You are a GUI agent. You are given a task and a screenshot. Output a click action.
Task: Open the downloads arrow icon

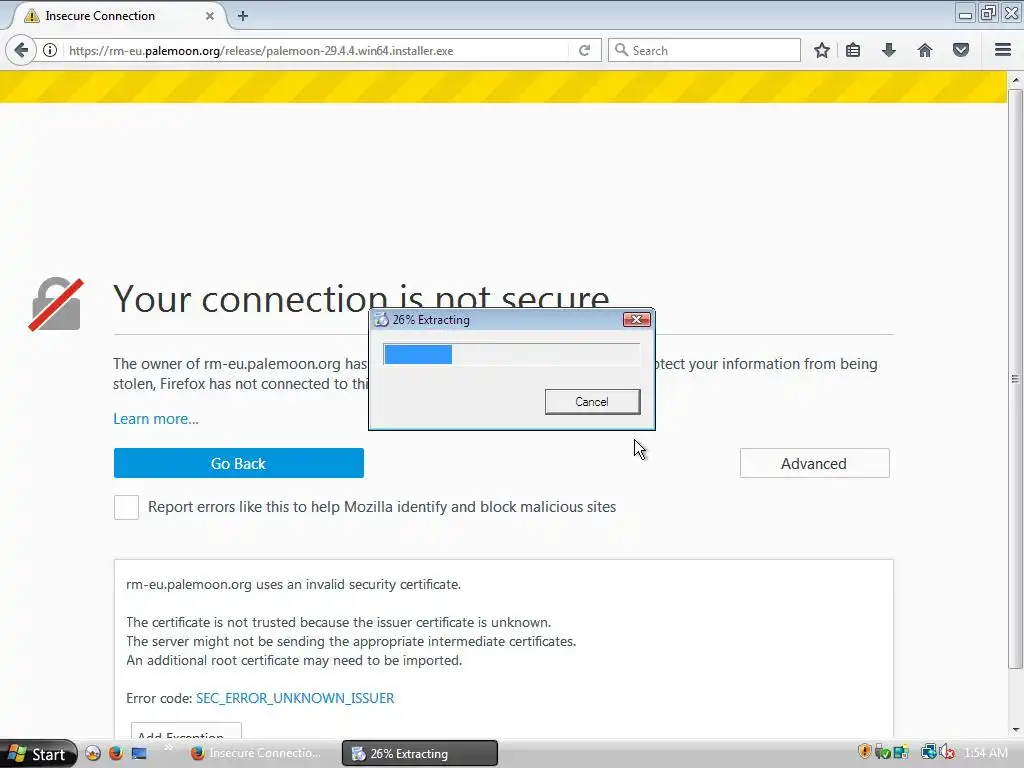tap(889, 50)
